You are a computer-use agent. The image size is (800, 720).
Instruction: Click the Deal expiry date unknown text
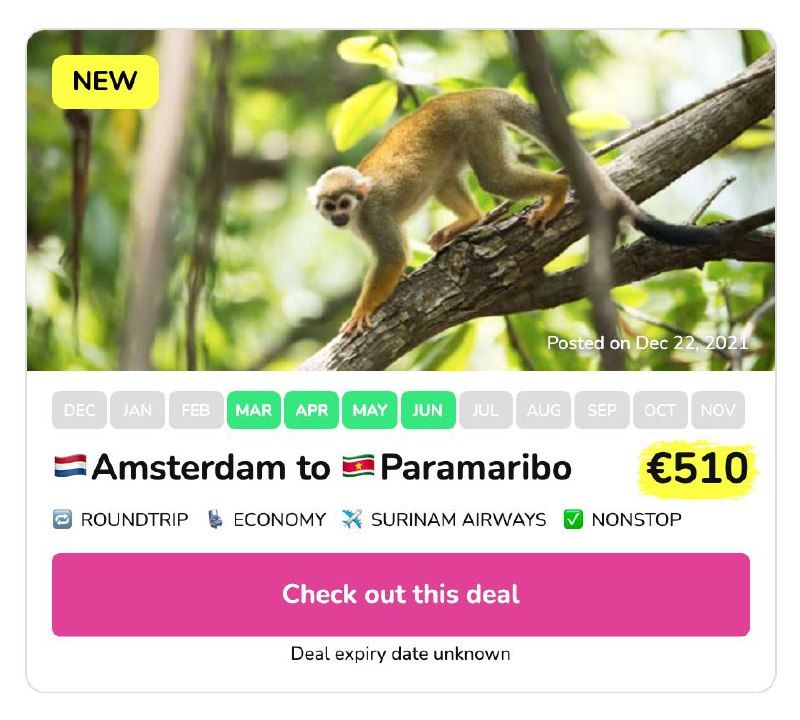pos(400,654)
